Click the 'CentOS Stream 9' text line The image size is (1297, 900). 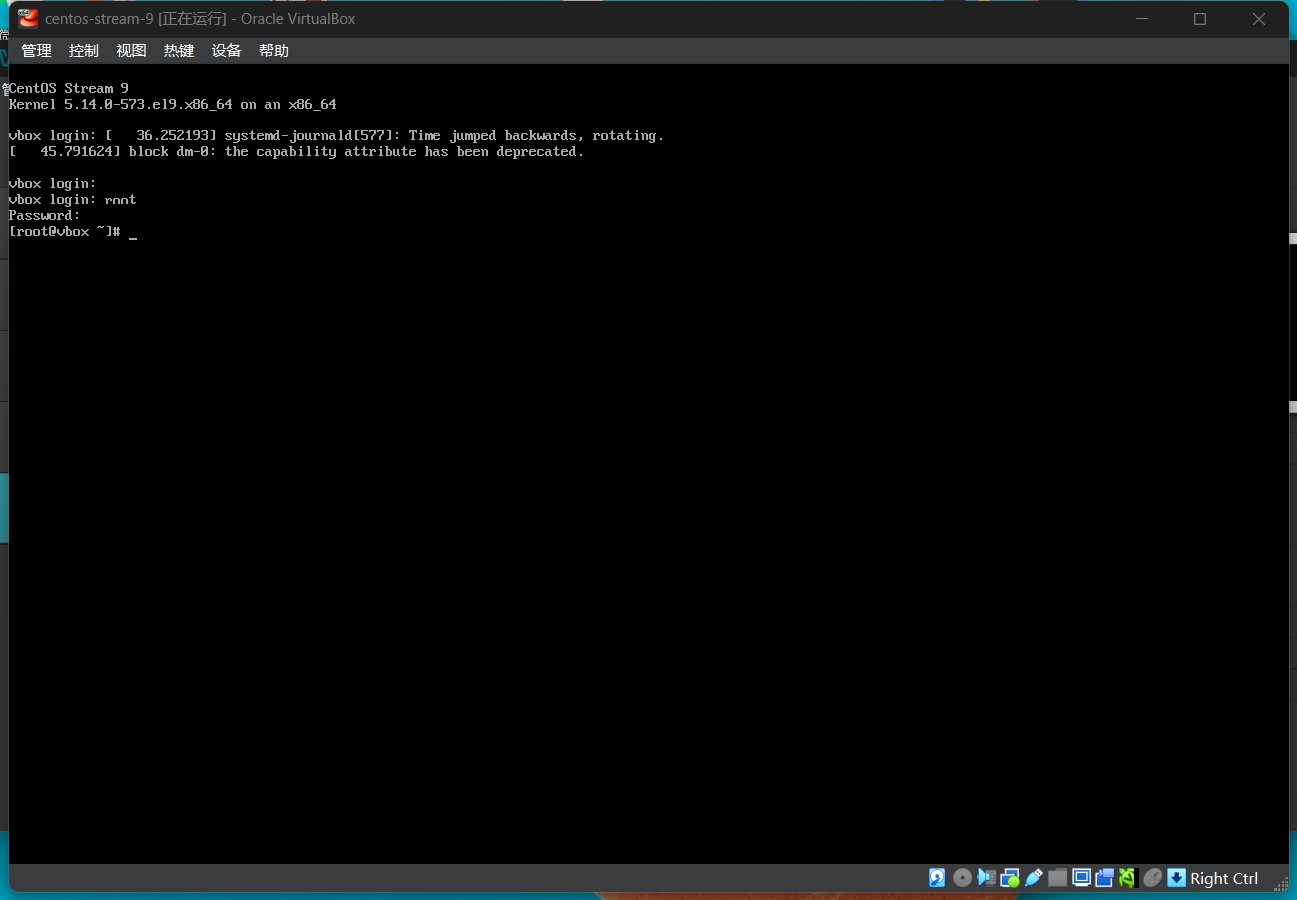tap(69, 88)
